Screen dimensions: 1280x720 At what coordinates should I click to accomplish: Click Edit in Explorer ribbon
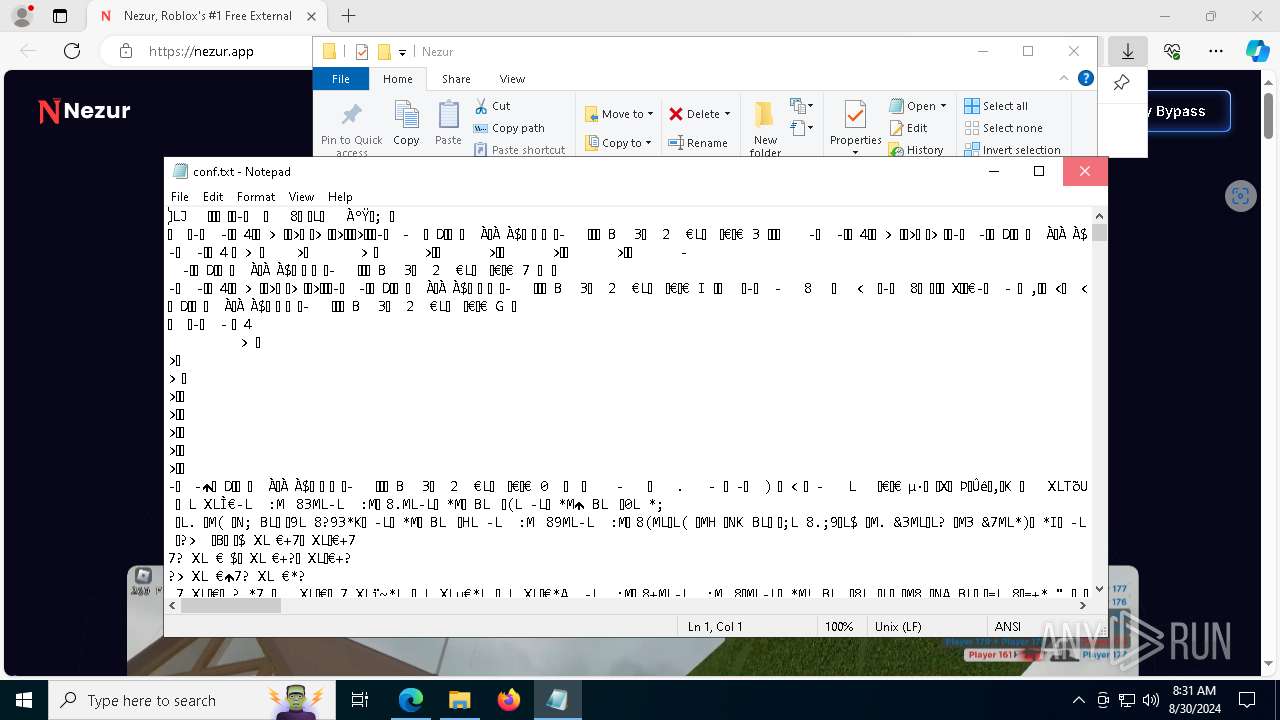pyautogui.click(x=908, y=128)
